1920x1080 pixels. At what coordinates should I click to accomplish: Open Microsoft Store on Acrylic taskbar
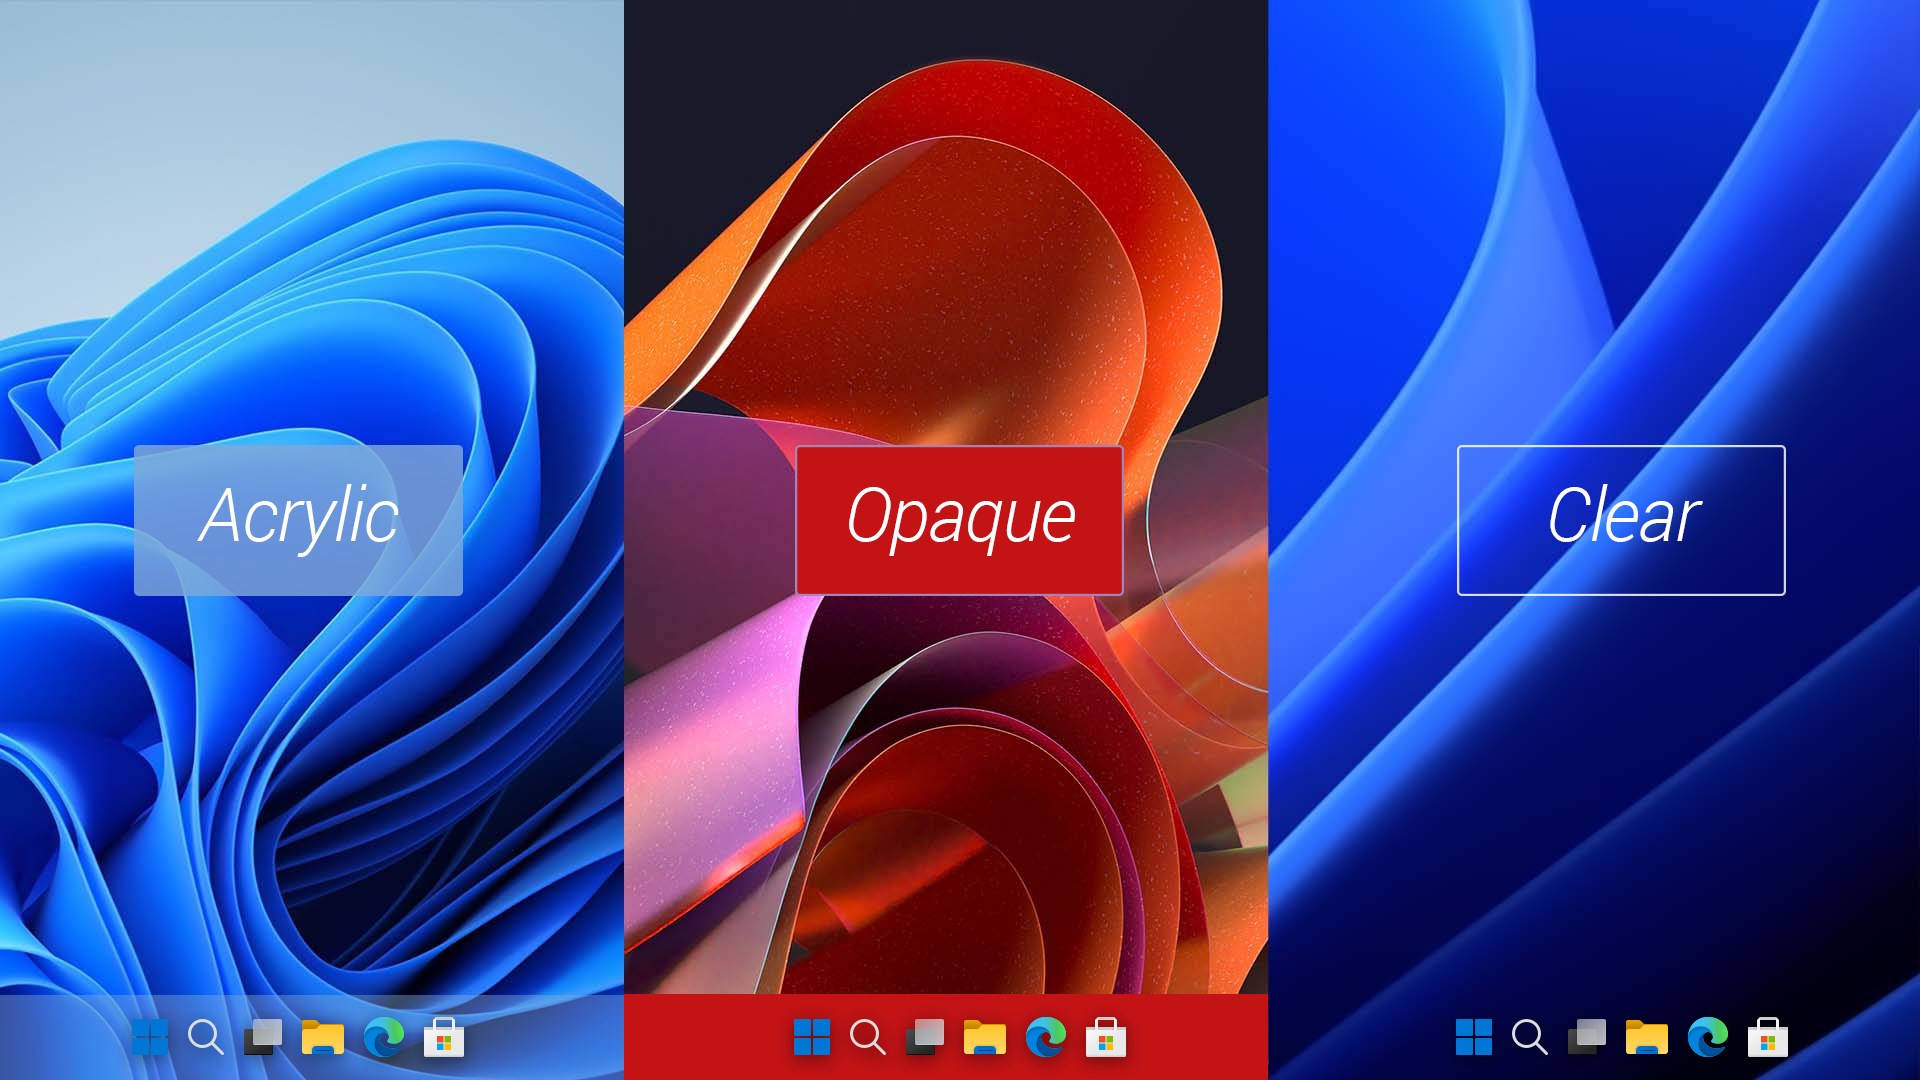click(444, 1038)
